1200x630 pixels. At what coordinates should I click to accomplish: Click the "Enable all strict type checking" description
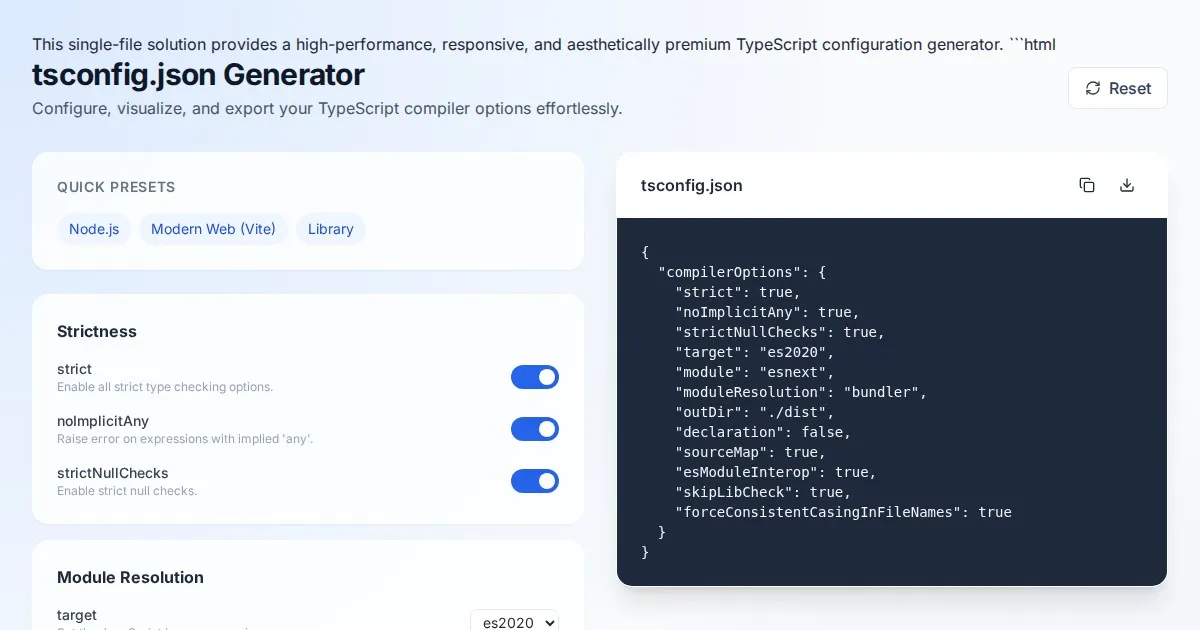pos(165,387)
